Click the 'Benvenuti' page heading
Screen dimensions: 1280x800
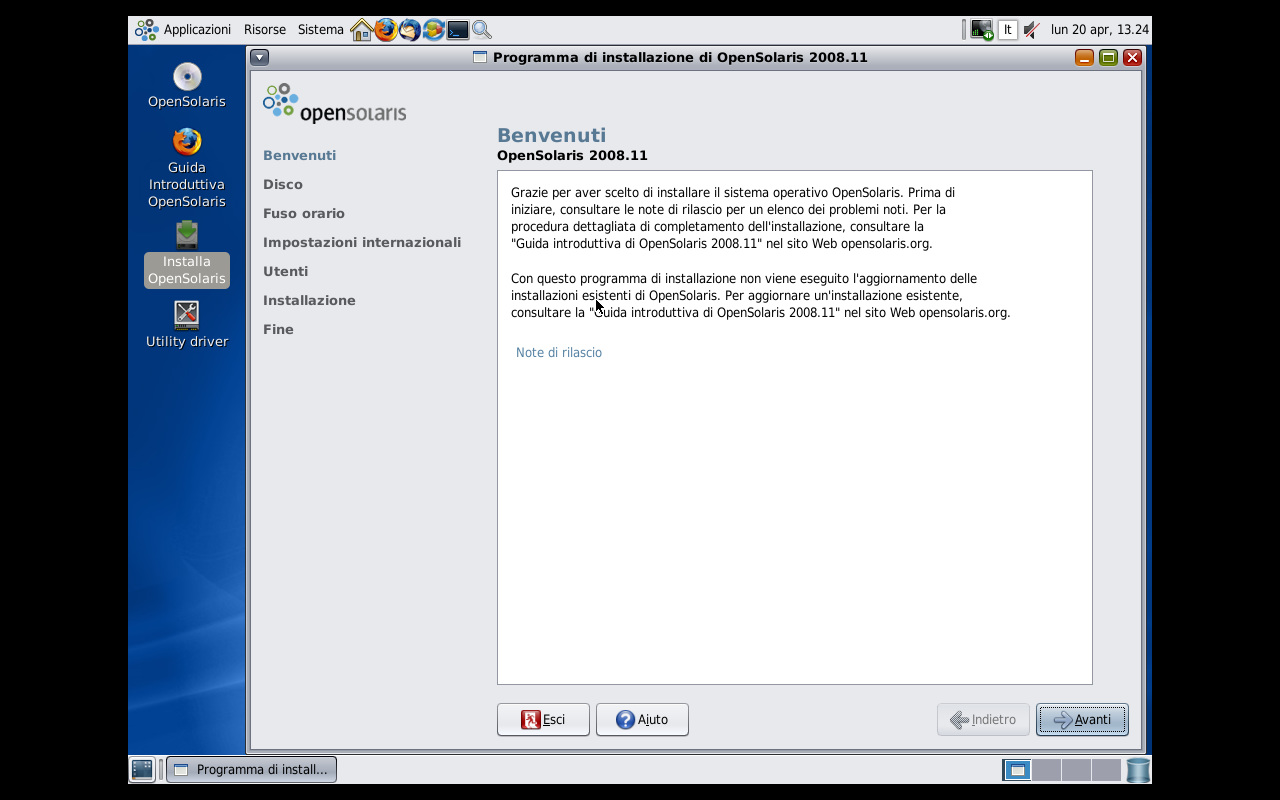tap(551, 135)
